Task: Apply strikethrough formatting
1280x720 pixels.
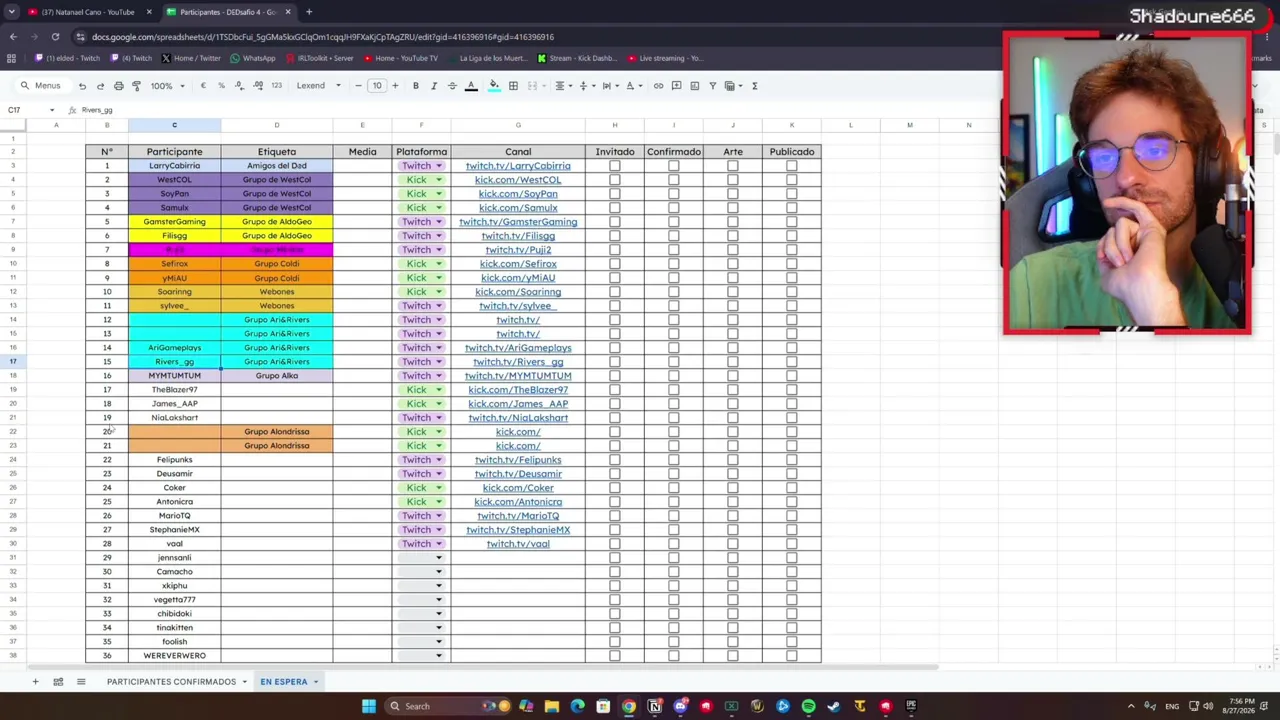Action: 452,86
